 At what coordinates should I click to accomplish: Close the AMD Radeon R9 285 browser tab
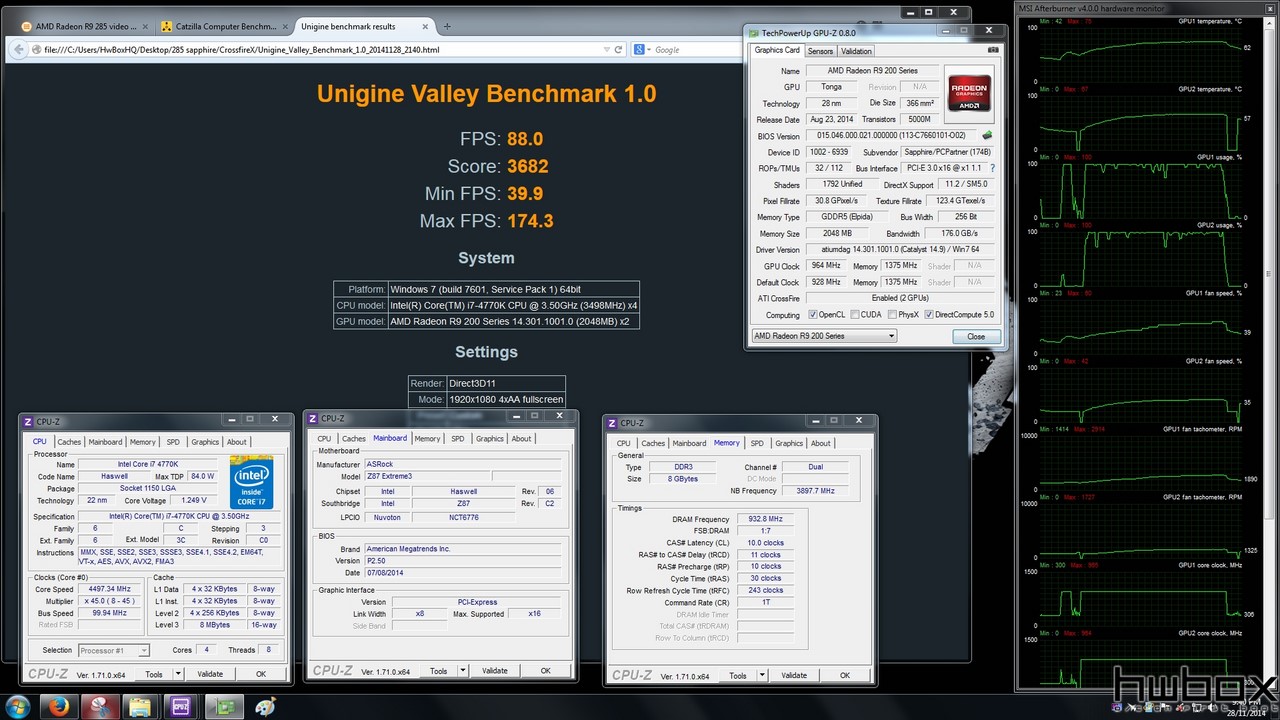[x=145, y=26]
